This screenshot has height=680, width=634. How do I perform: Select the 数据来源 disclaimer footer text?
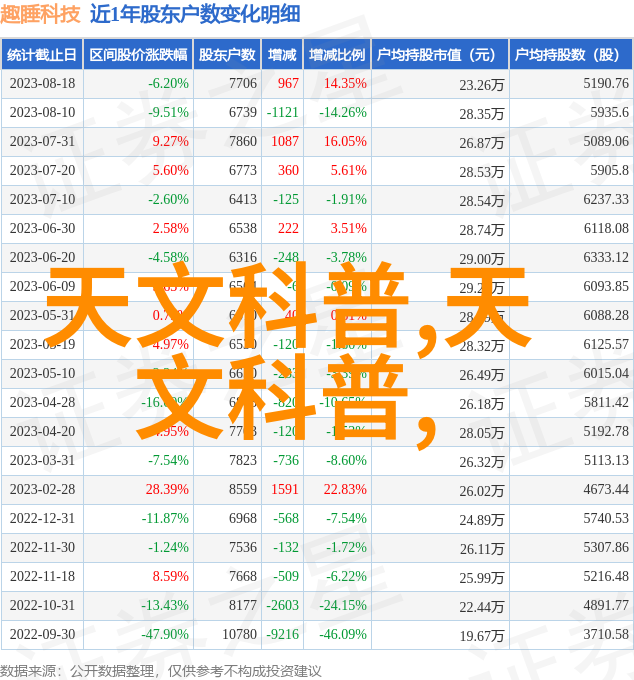click(x=160, y=671)
